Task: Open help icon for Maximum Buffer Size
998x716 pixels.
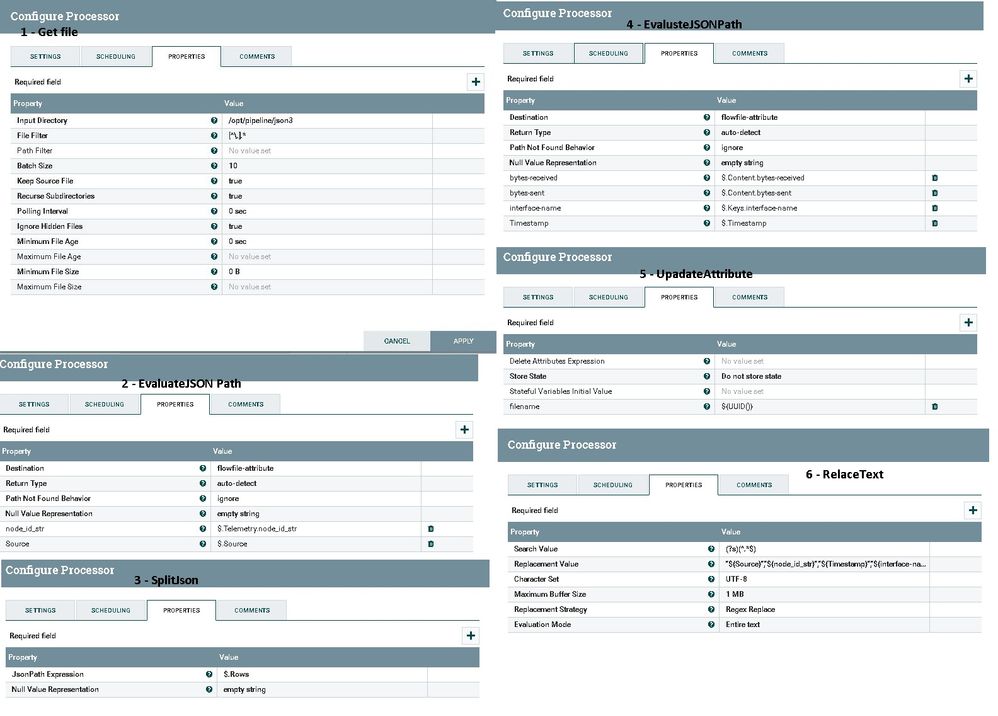Action: pyautogui.click(x=711, y=594)
